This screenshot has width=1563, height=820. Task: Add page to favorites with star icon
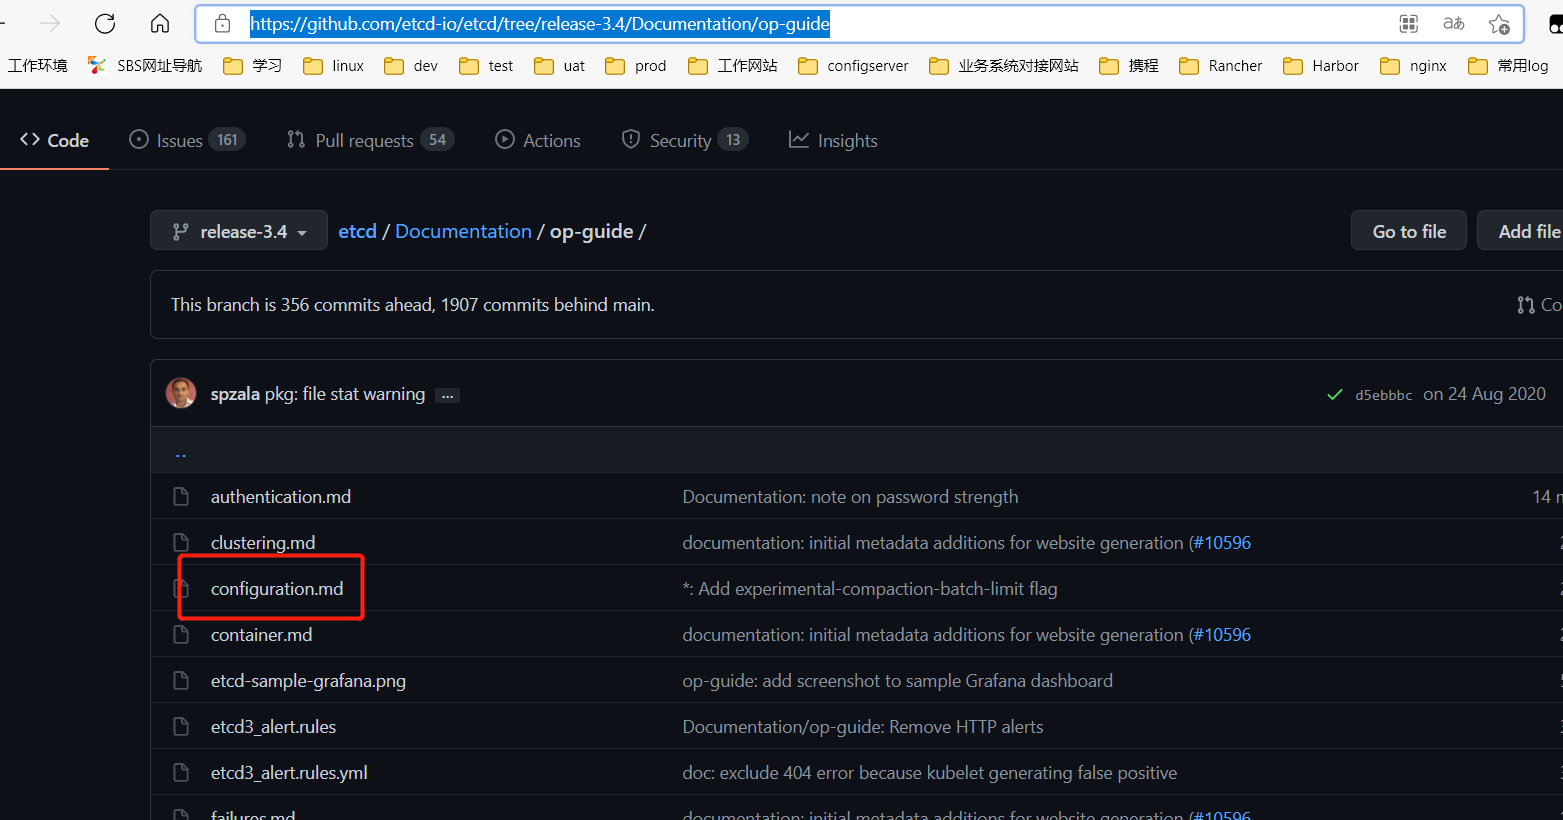[x=1499, y=24]
